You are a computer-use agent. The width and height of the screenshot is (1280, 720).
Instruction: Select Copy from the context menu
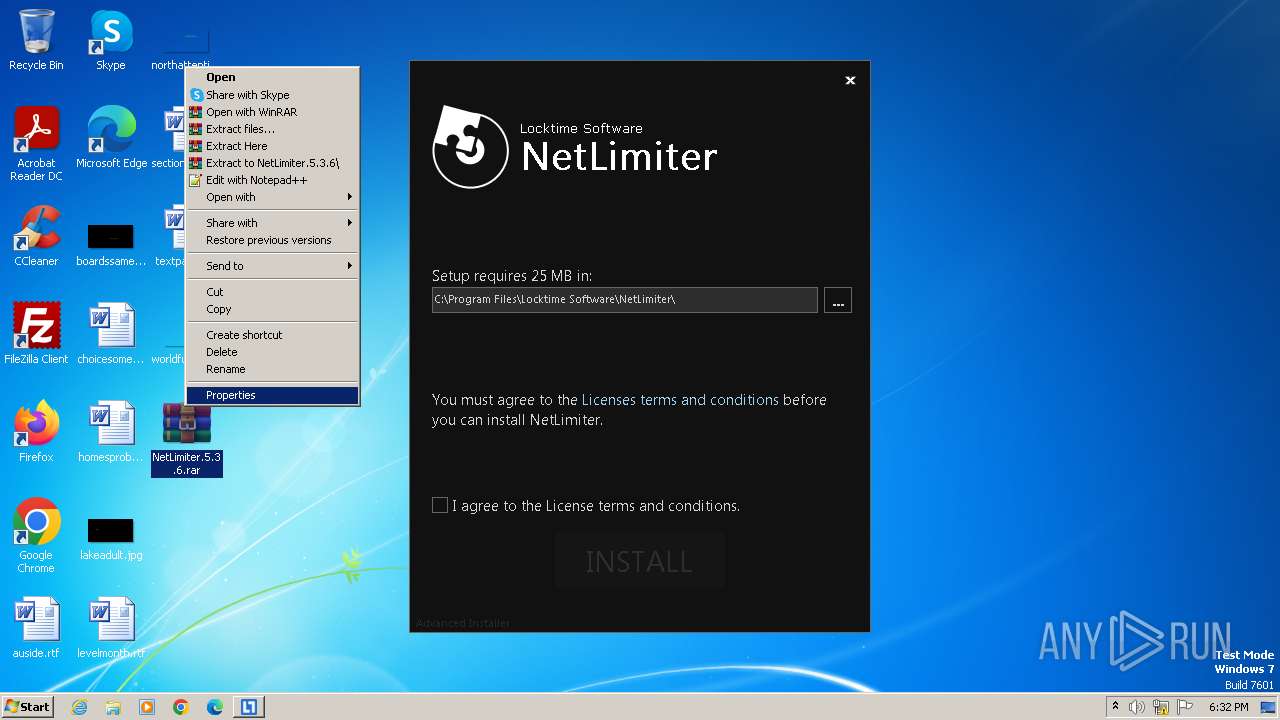coord(272,309)
